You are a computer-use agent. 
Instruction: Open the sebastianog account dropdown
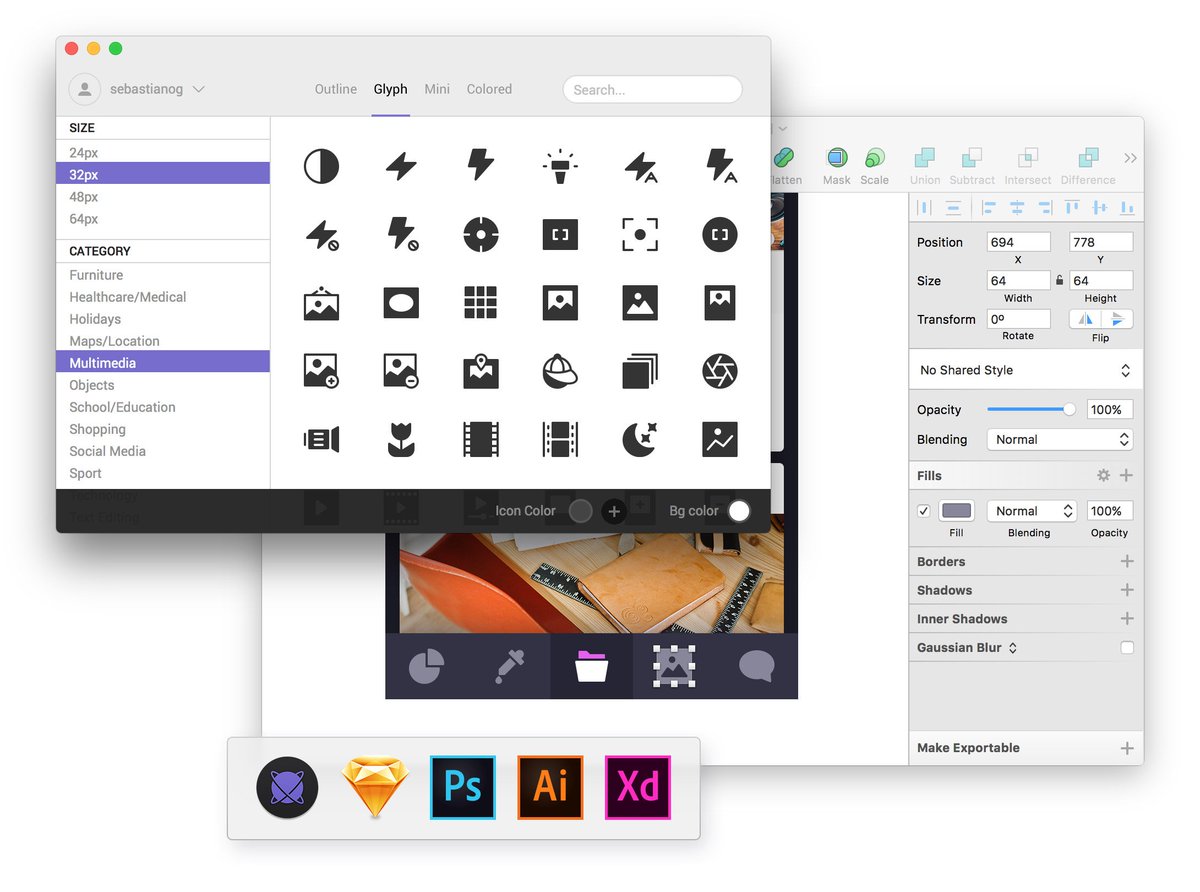pos(137,89)
